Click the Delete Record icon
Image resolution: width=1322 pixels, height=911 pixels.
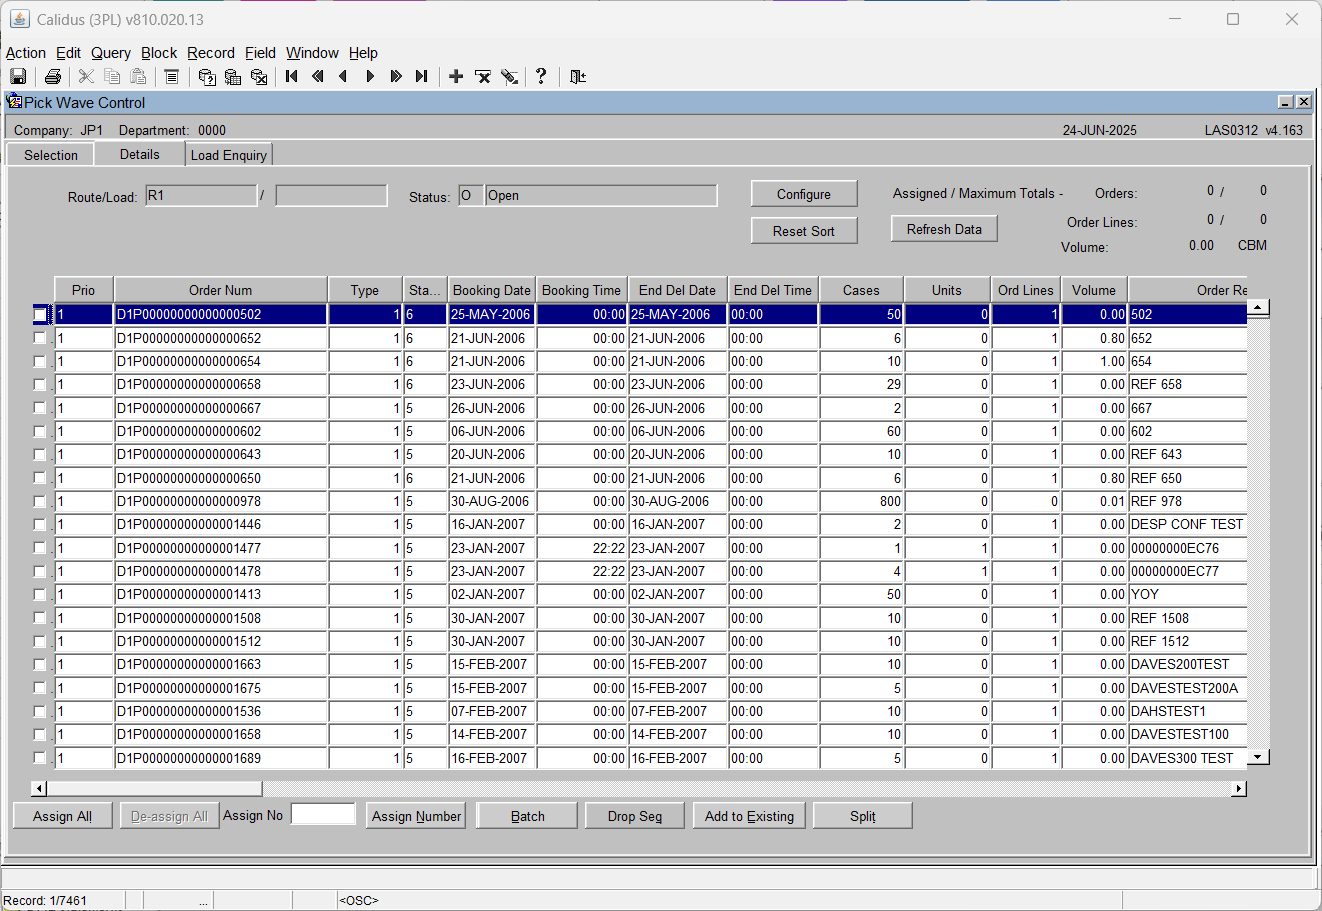pyautogui.click(x=483, y=77)
